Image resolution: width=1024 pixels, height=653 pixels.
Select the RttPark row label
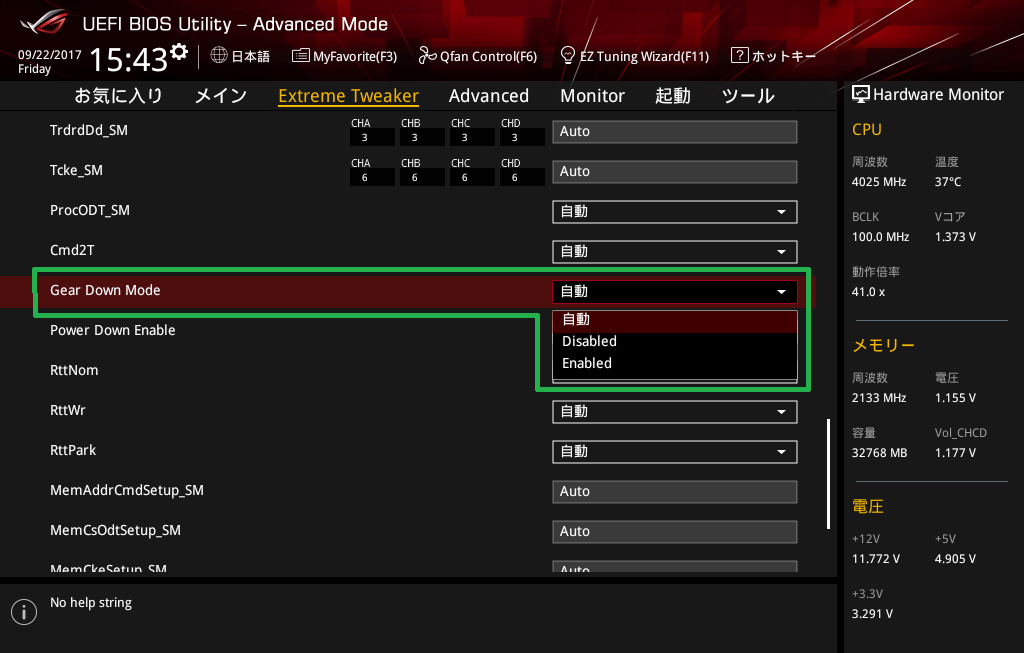(73, 450)
